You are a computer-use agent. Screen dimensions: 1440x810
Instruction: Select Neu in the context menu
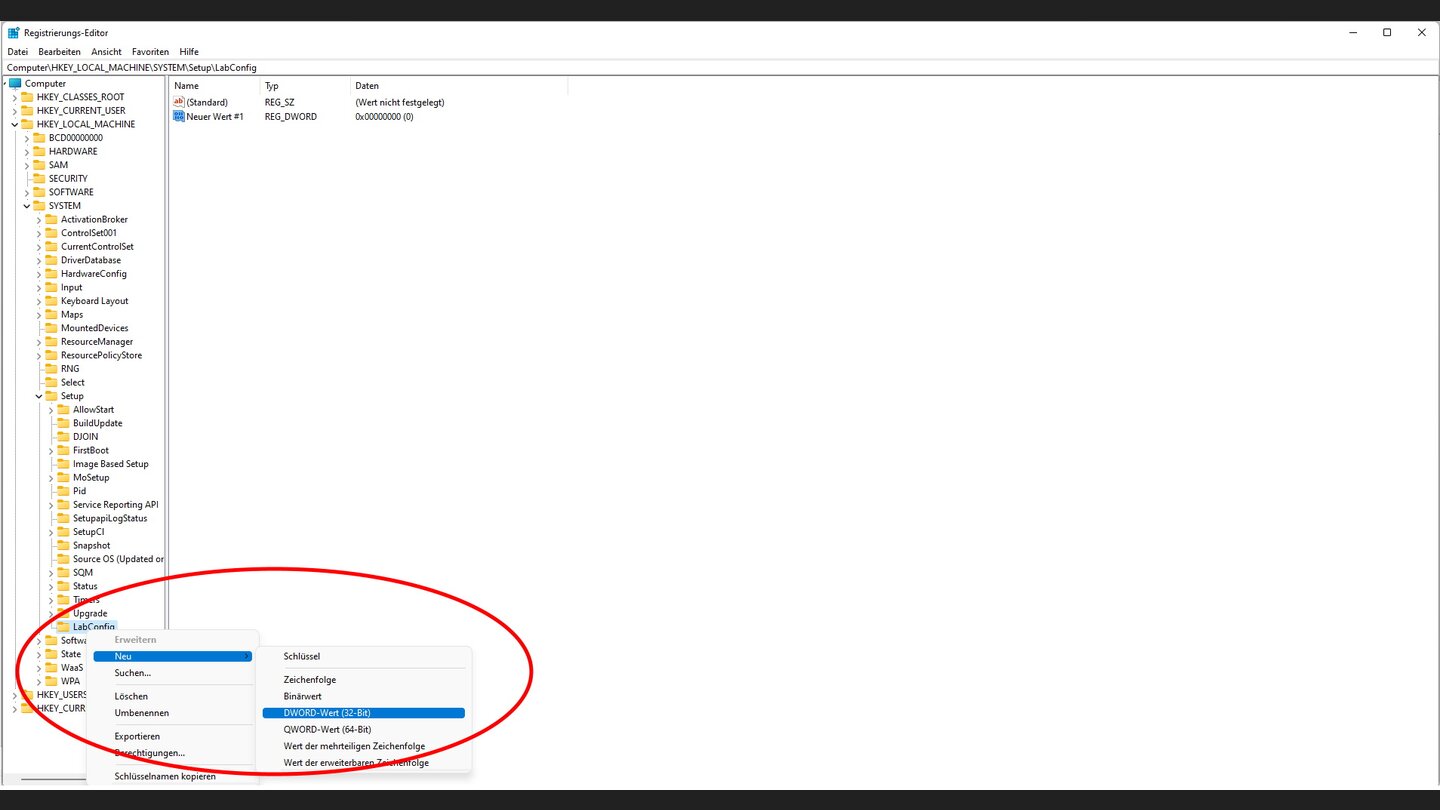point(123,656)
